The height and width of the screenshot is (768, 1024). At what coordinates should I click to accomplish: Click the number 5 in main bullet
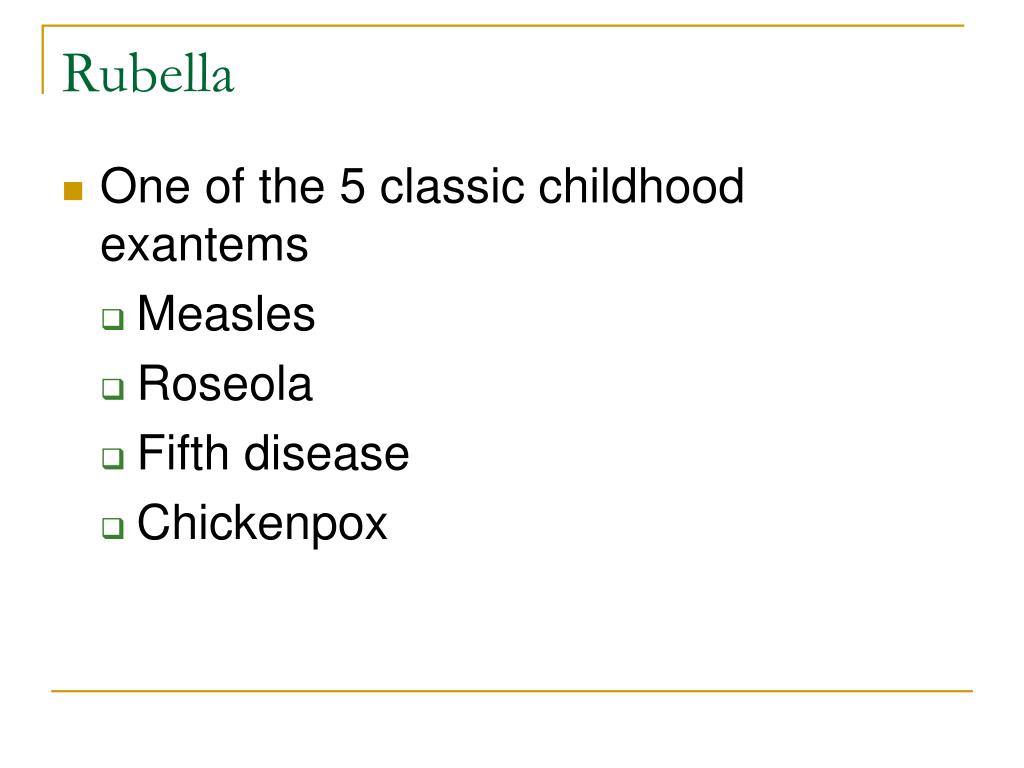(x=352, y=186)
